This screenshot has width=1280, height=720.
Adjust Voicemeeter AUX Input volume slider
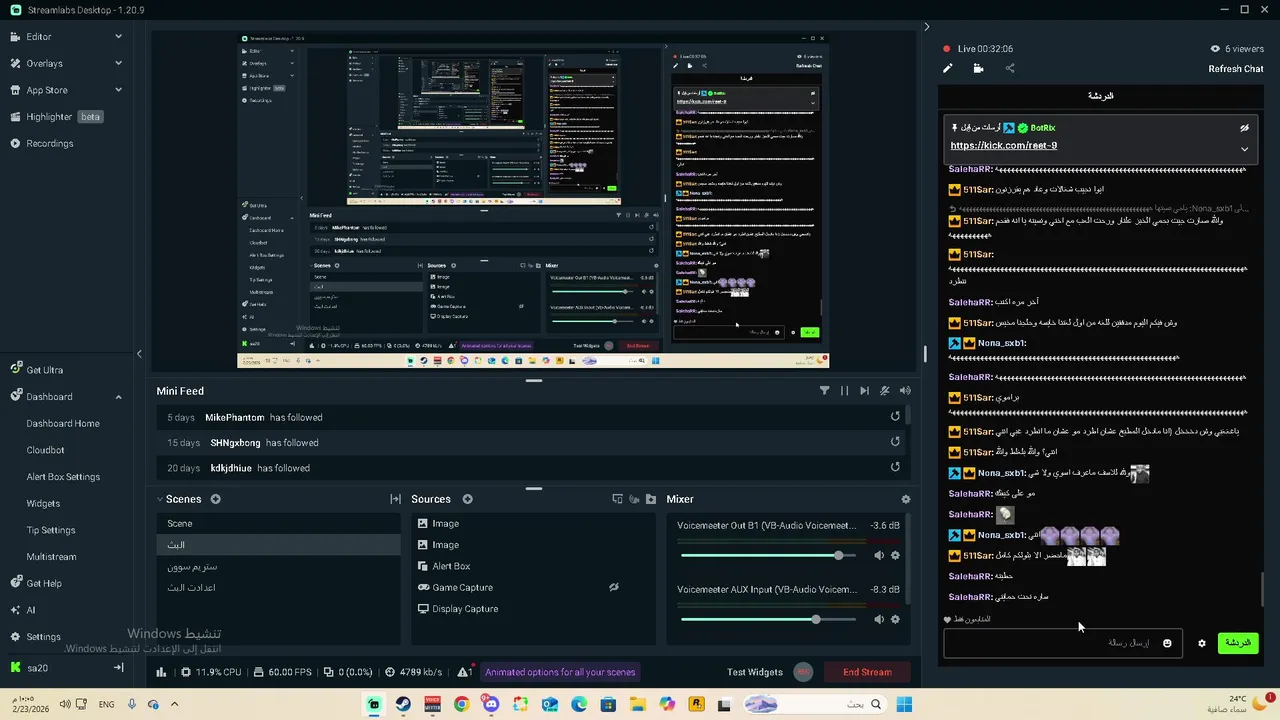pyautogui.click(x=768, y=619)
